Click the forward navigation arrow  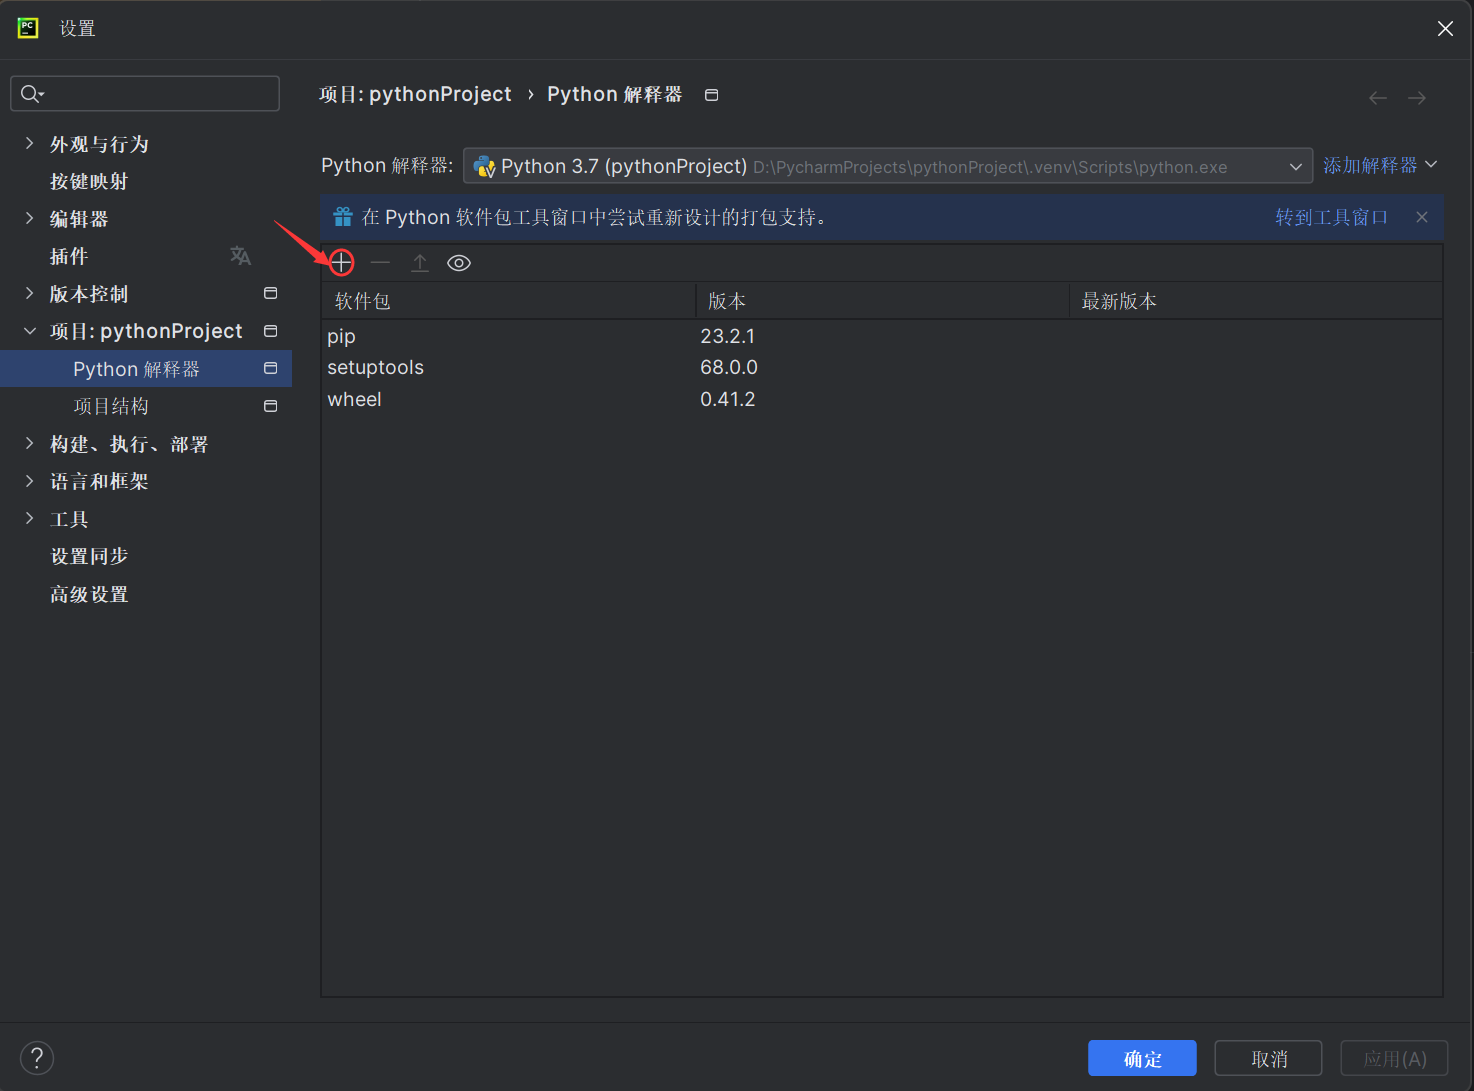(x=1417, y=98)
